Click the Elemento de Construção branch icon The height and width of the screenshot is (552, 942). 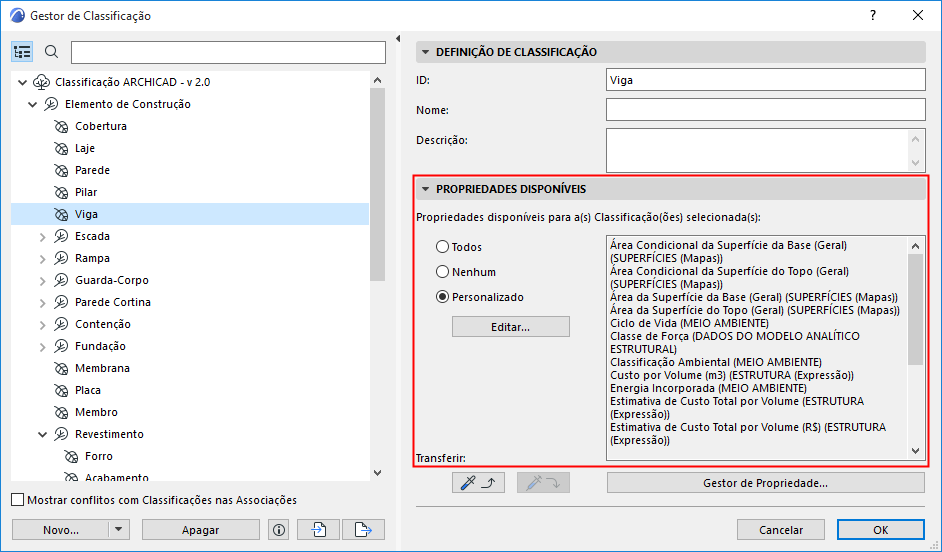coord(51,105)
